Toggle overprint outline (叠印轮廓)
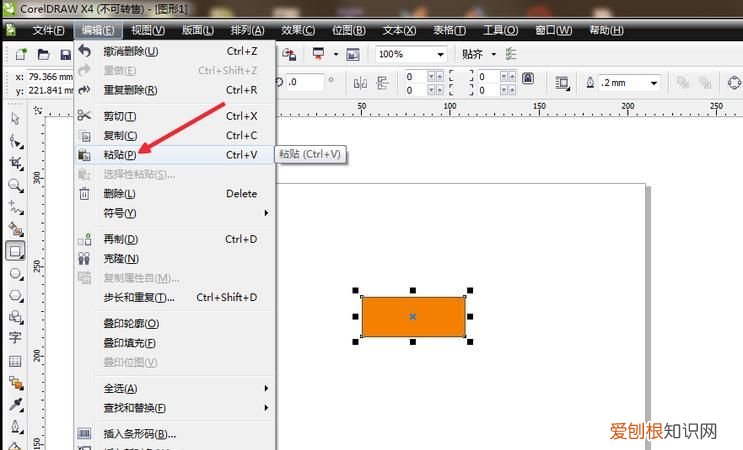This screenshot has height=450, width=743. tap(131, 323)
